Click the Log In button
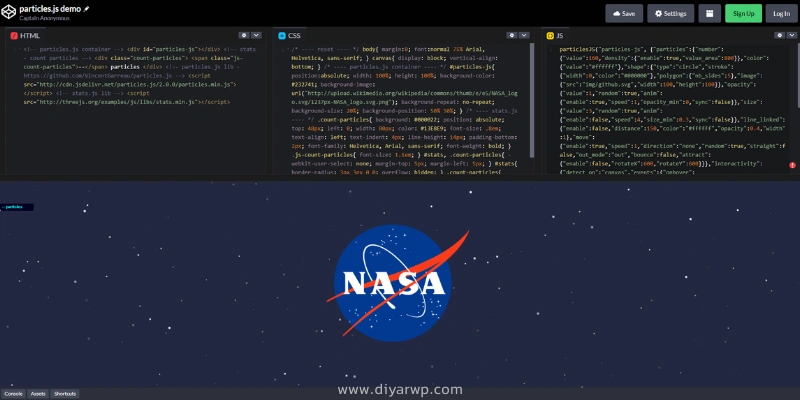800x400 pixels. pos(780,14)
